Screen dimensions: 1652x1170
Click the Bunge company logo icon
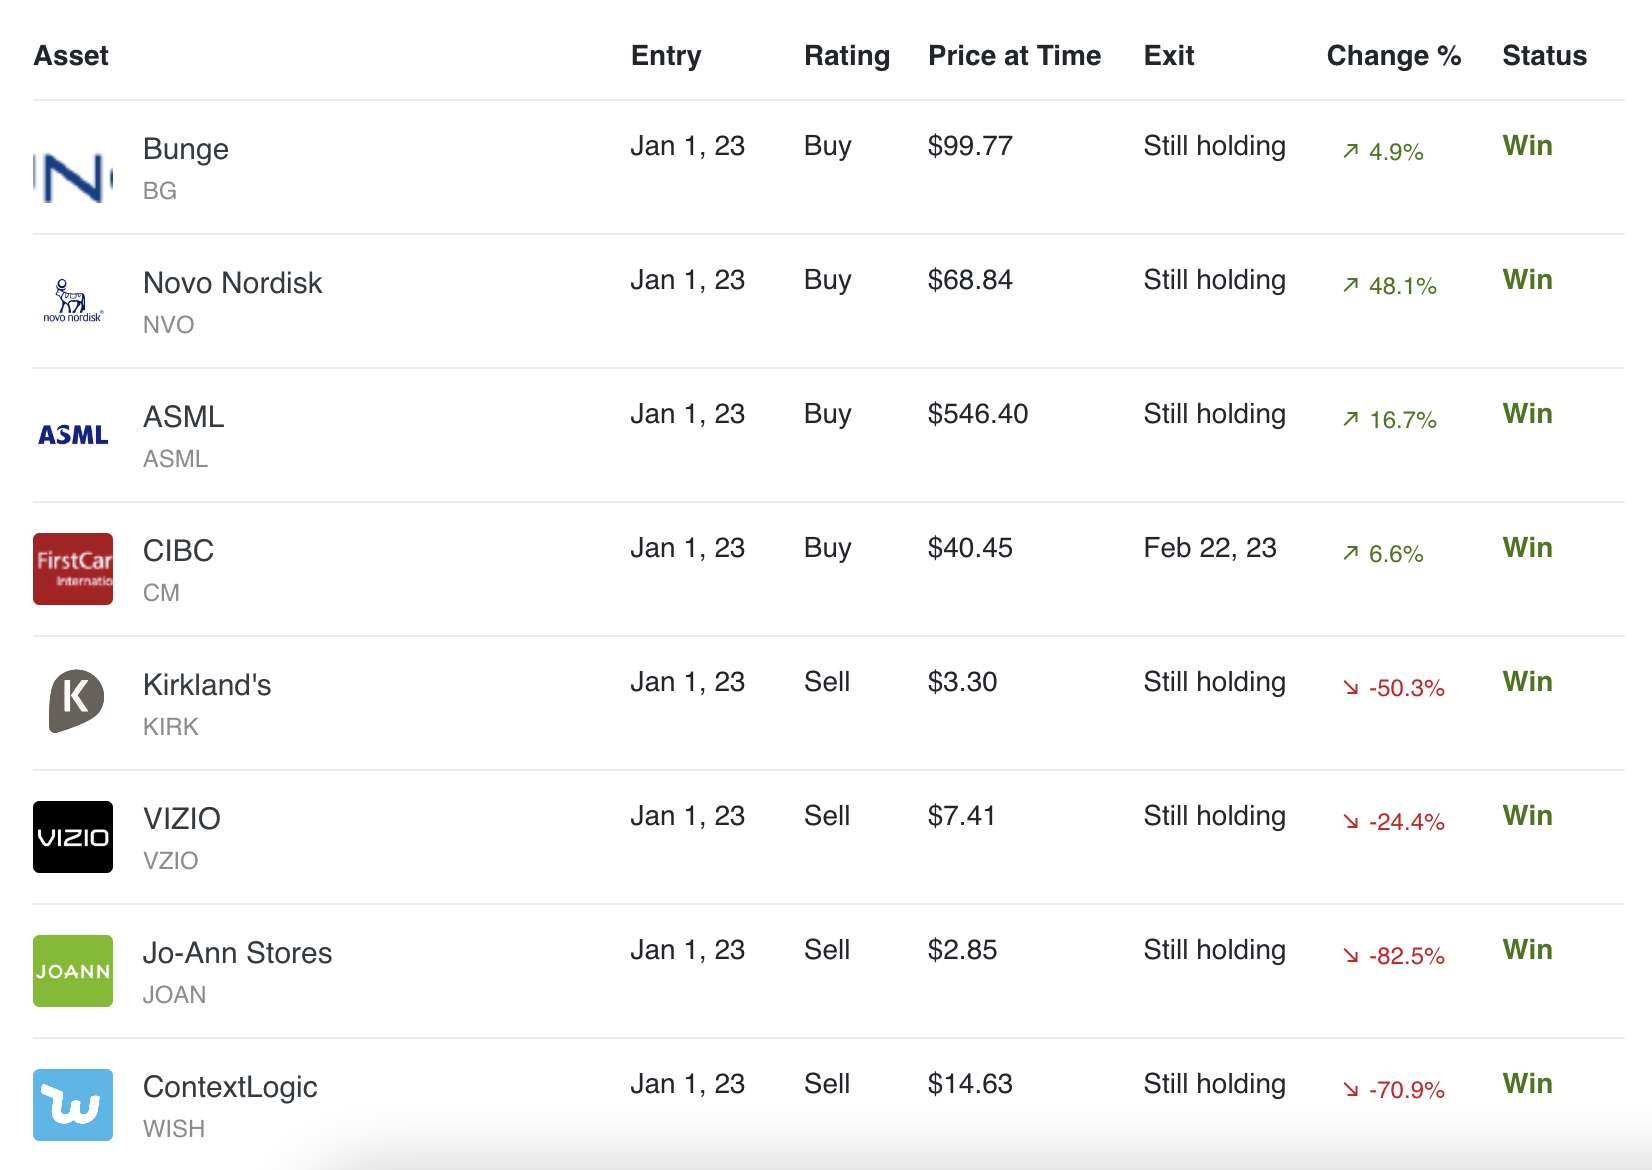(73, 176)
